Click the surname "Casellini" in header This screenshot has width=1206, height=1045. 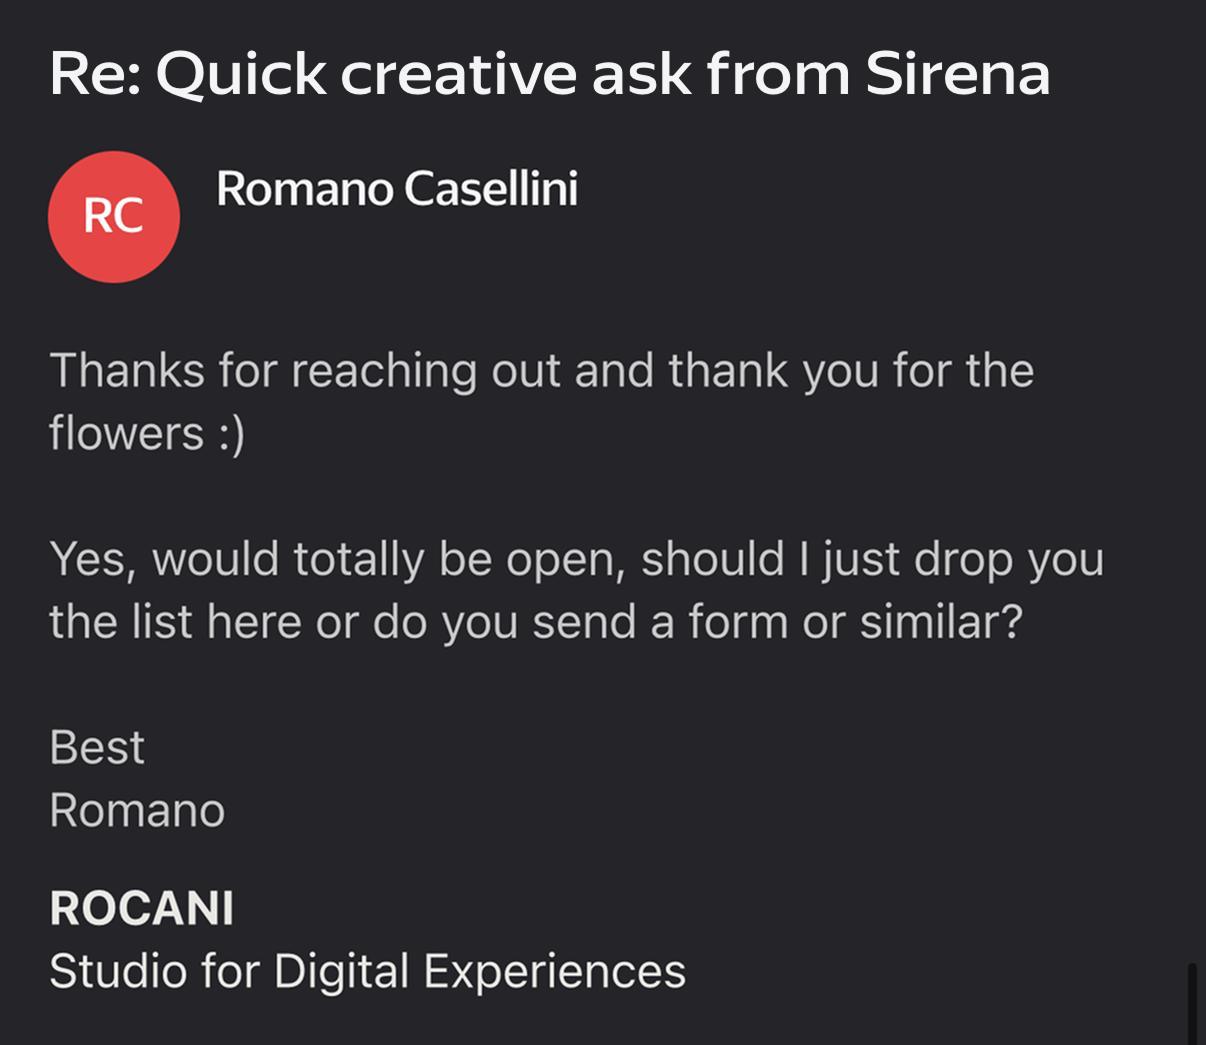[x=490, y=188]
